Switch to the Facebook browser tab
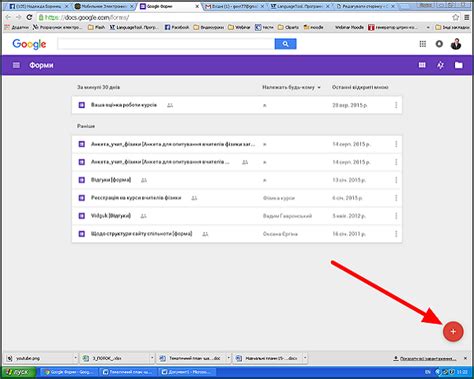The width and height of the screenshot is (474, 379). (x=37, y=6)
